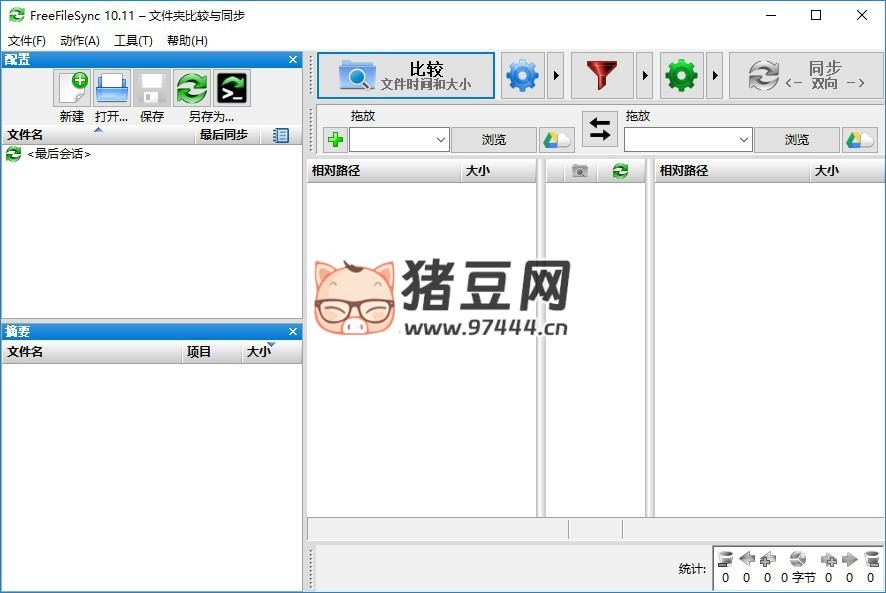Save as batch job terminal icon
886x593 pixels.
tap(232, 88)
